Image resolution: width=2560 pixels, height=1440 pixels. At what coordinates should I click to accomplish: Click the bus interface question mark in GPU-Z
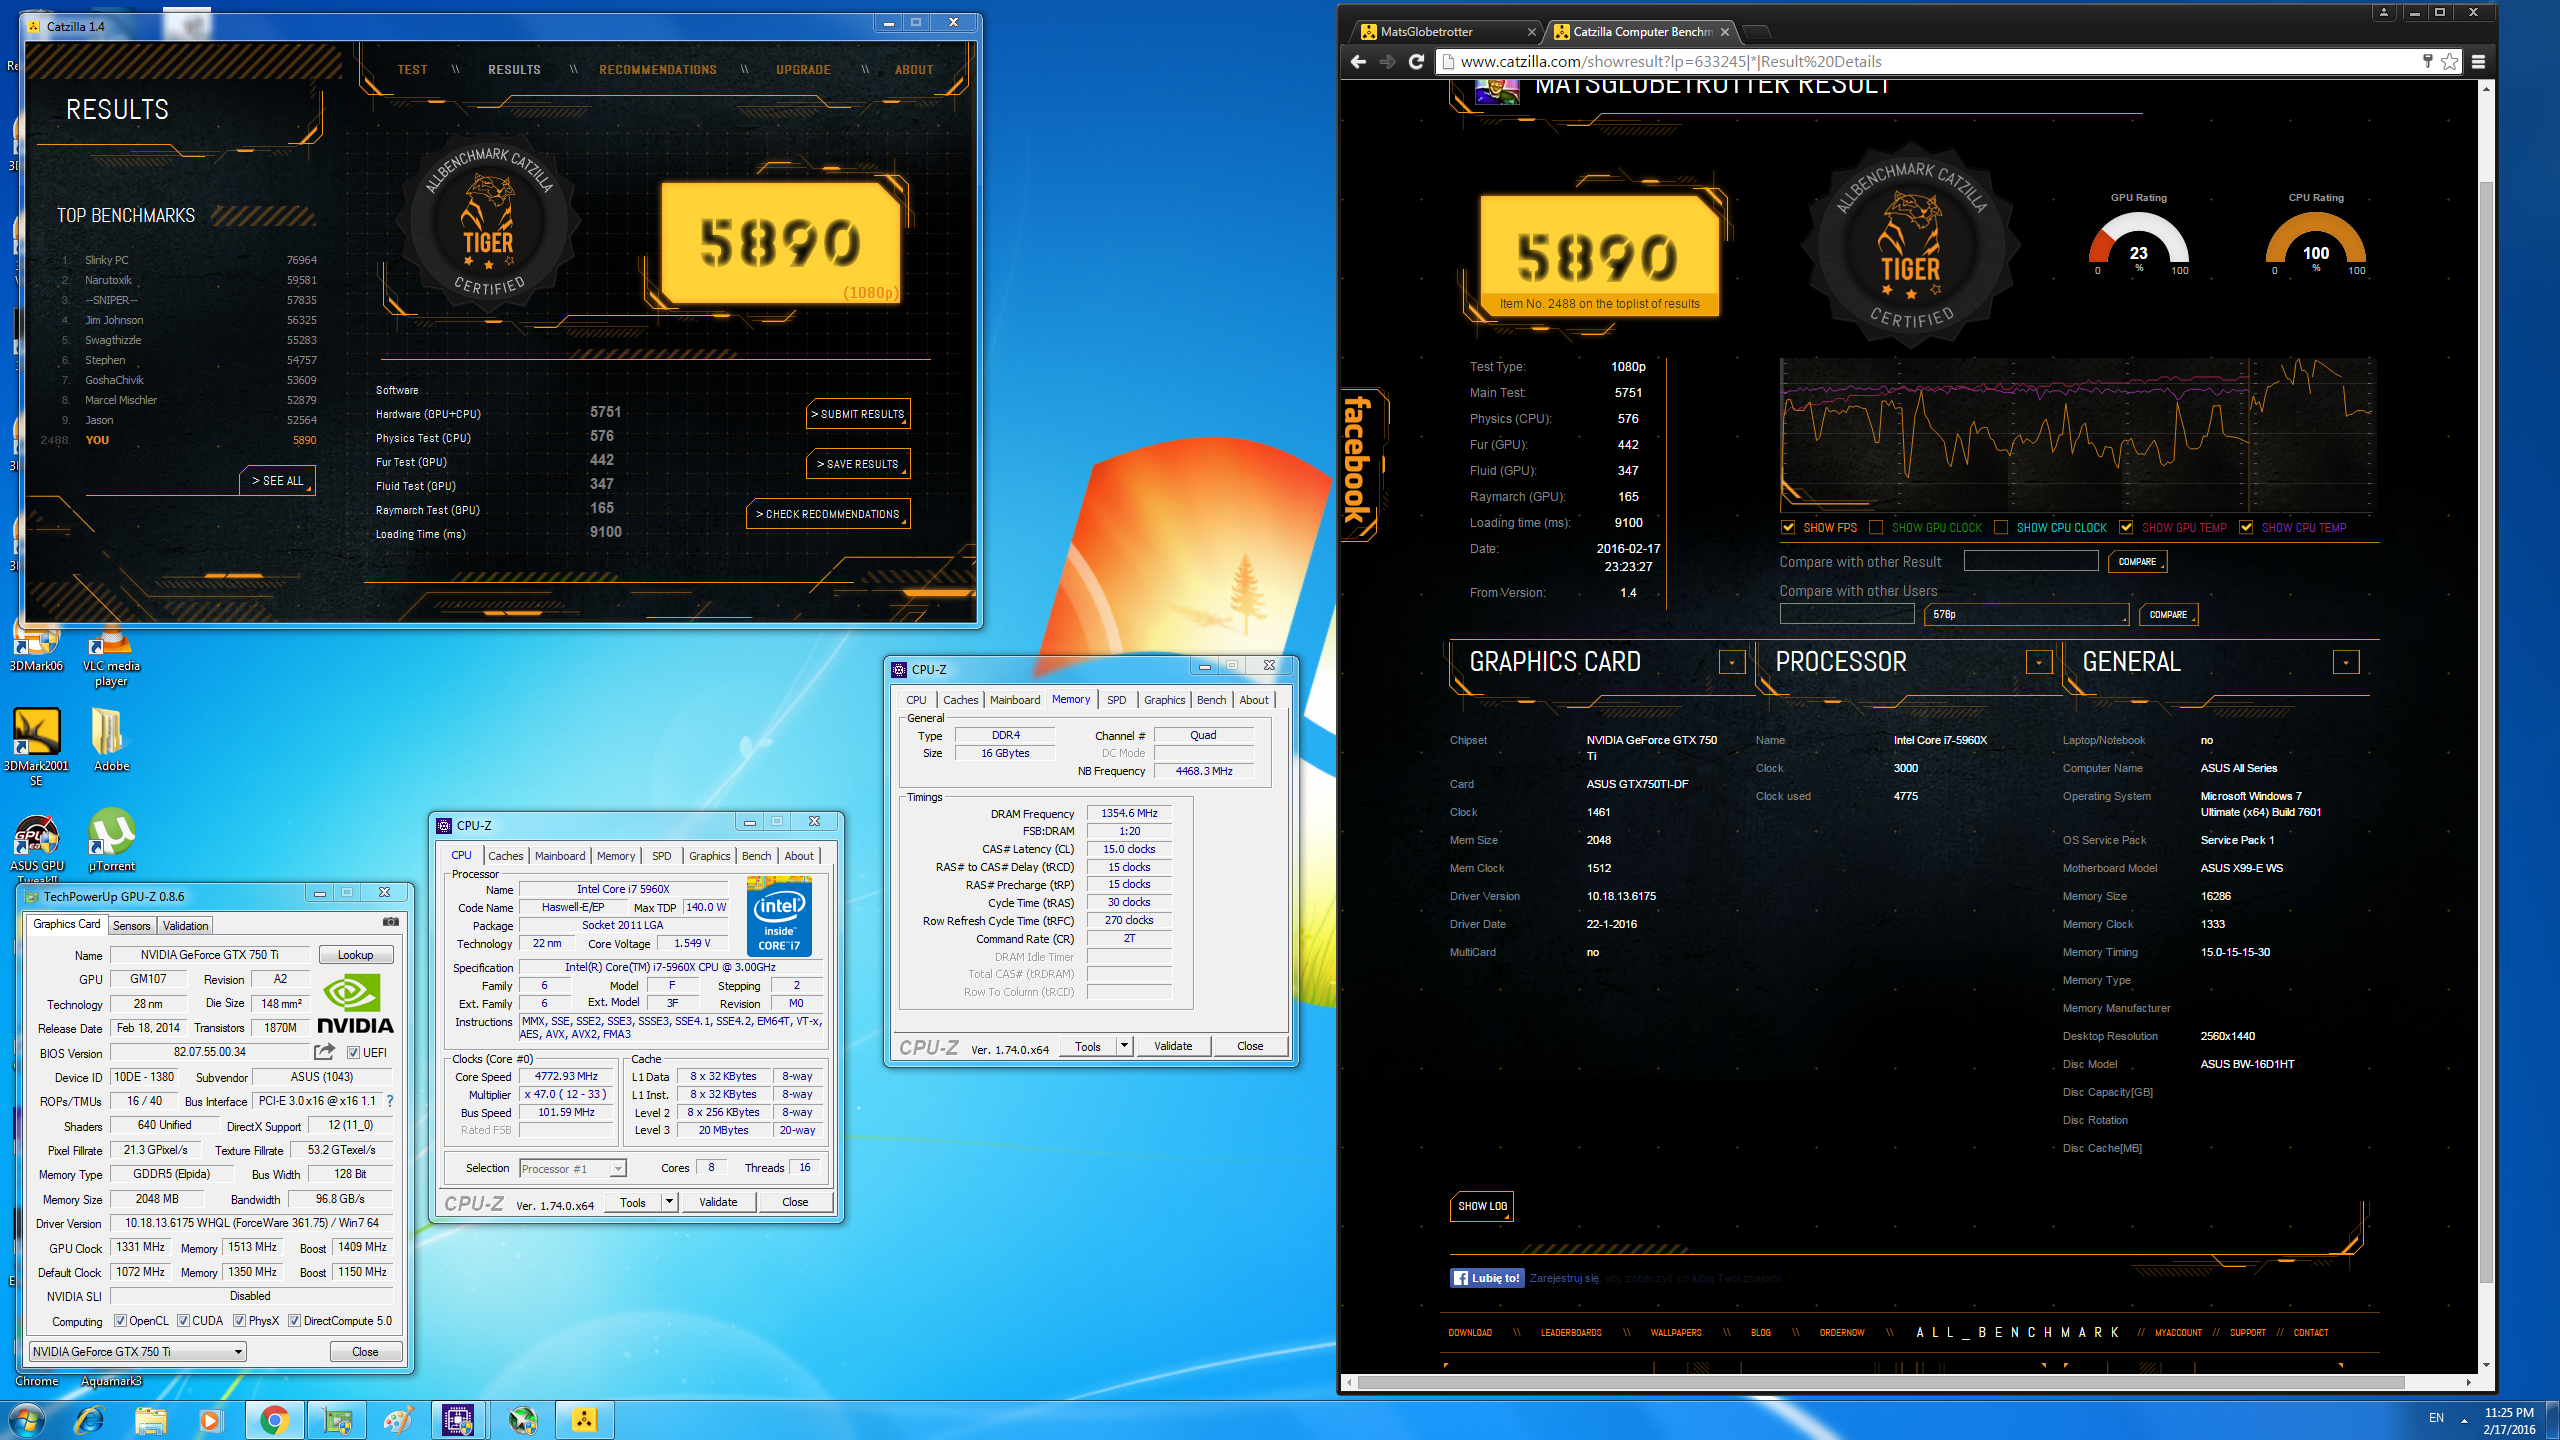coord(390,1101)
